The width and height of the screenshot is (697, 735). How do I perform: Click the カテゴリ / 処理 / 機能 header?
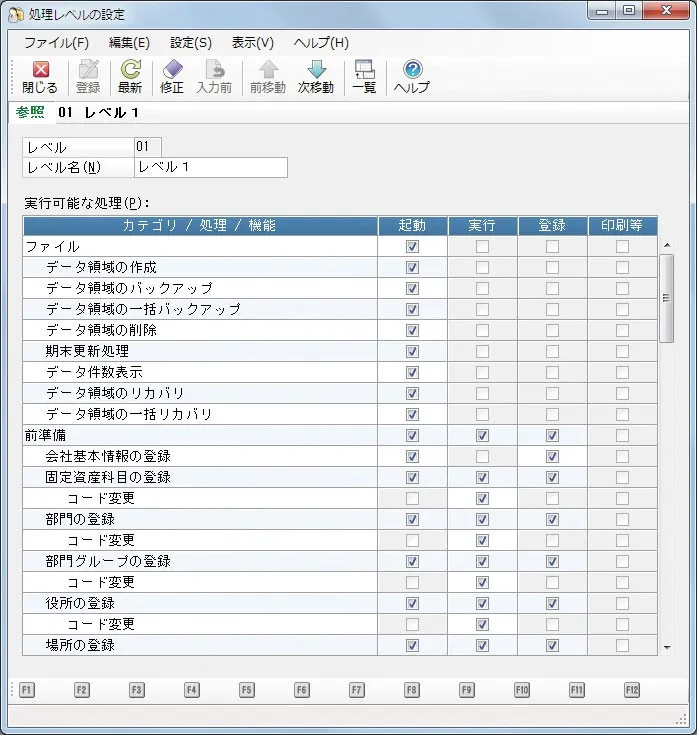(200, 225)
